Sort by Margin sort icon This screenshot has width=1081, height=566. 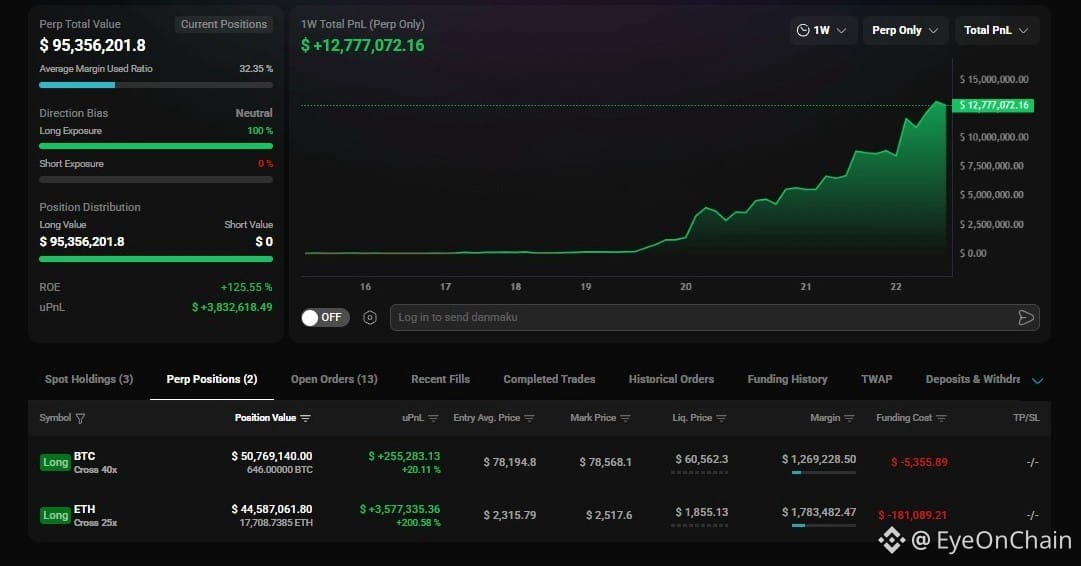click(x=849, y=418)
